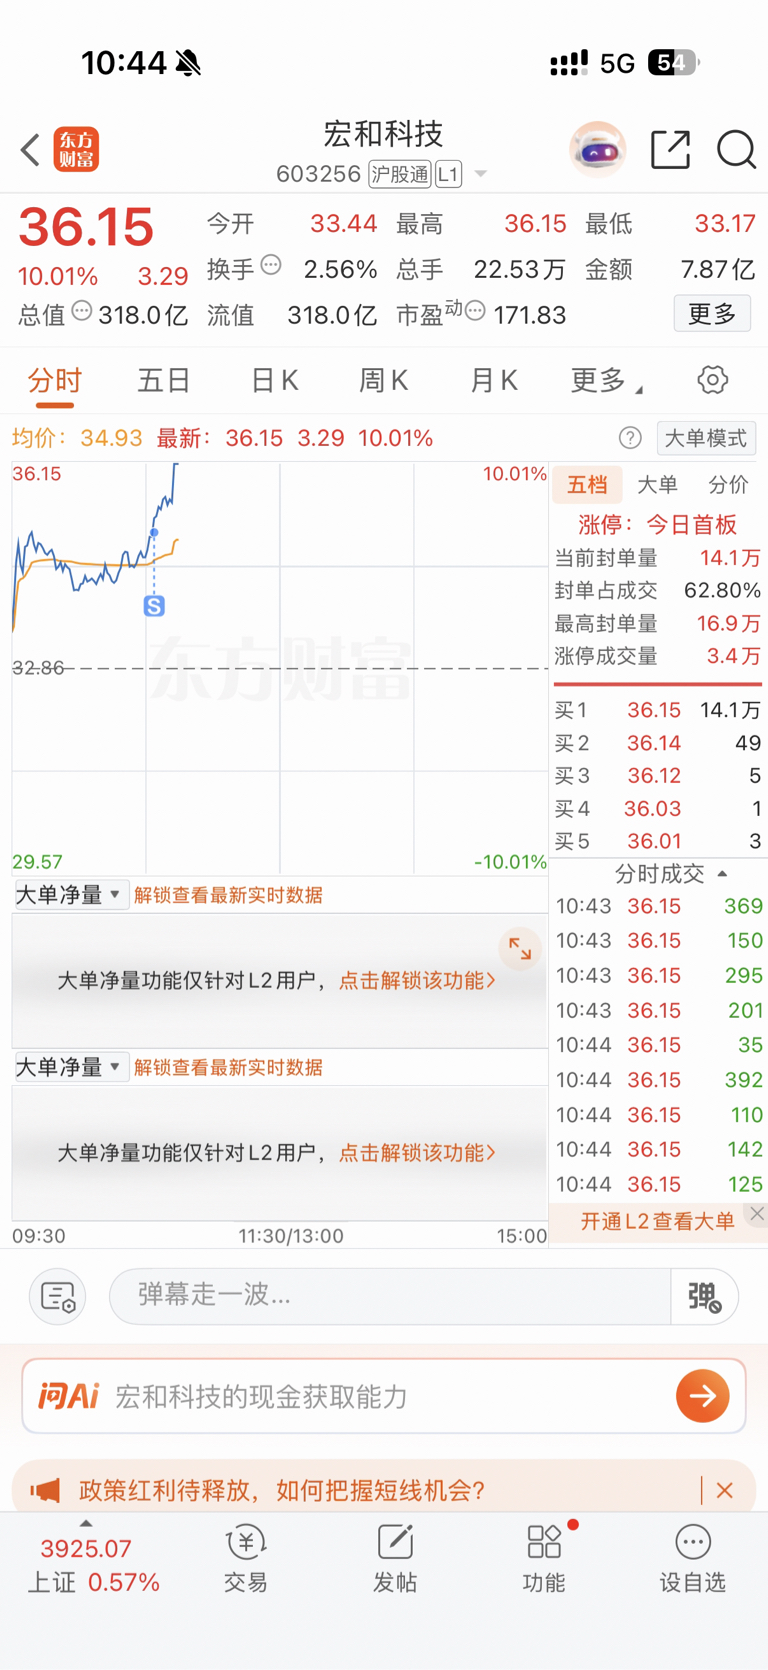Toggle 大单模式 mode

[706, 438]
